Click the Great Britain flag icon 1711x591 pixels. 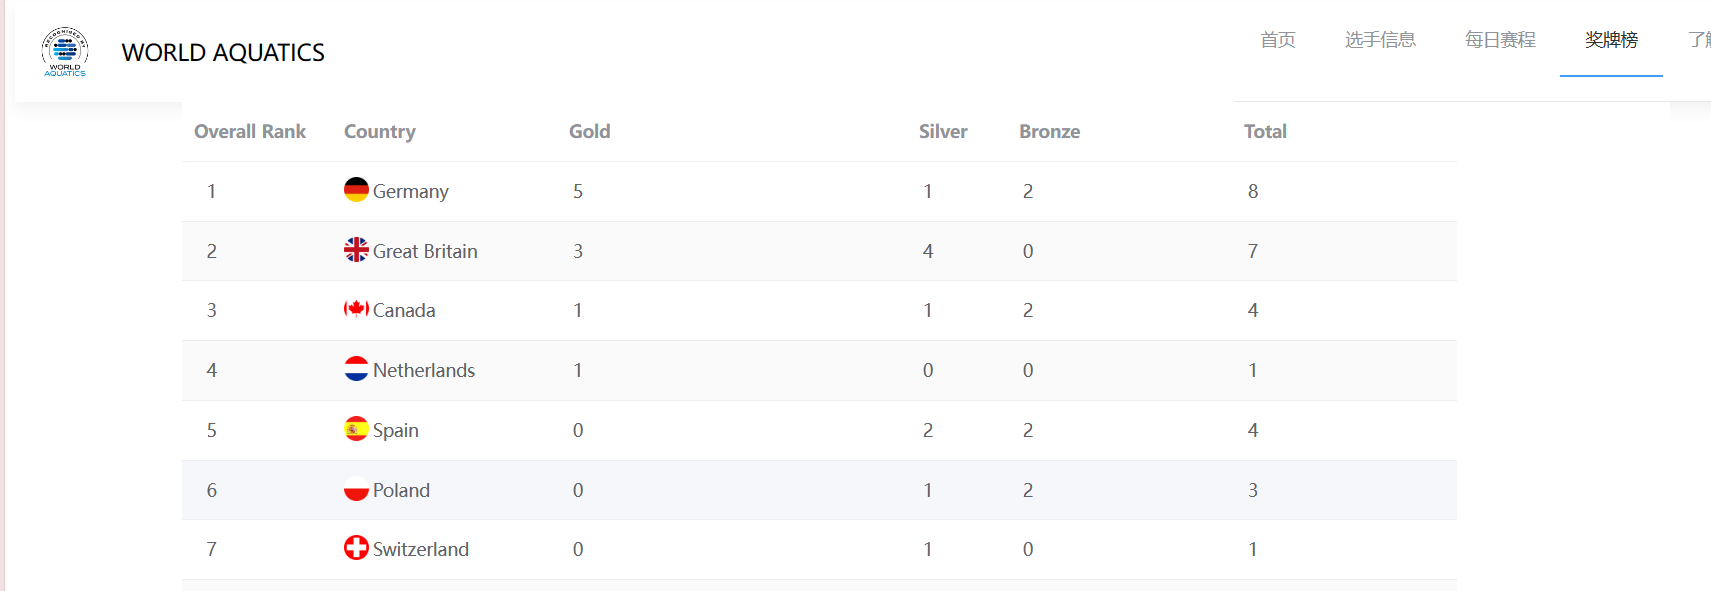pyautogui.click(x=356, y=250)
